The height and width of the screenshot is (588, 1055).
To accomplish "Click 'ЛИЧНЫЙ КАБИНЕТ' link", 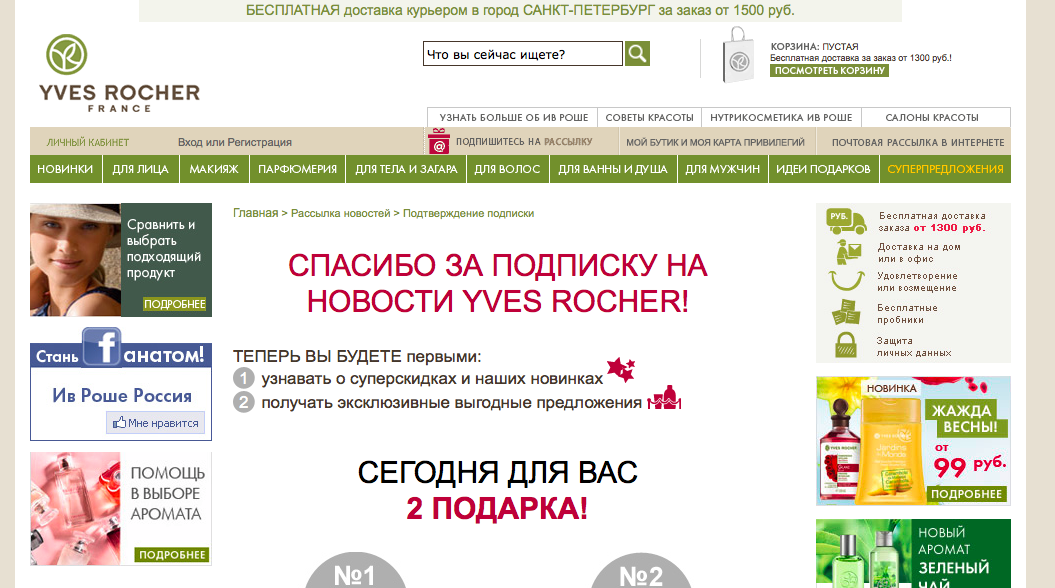I will click(87, 142).
